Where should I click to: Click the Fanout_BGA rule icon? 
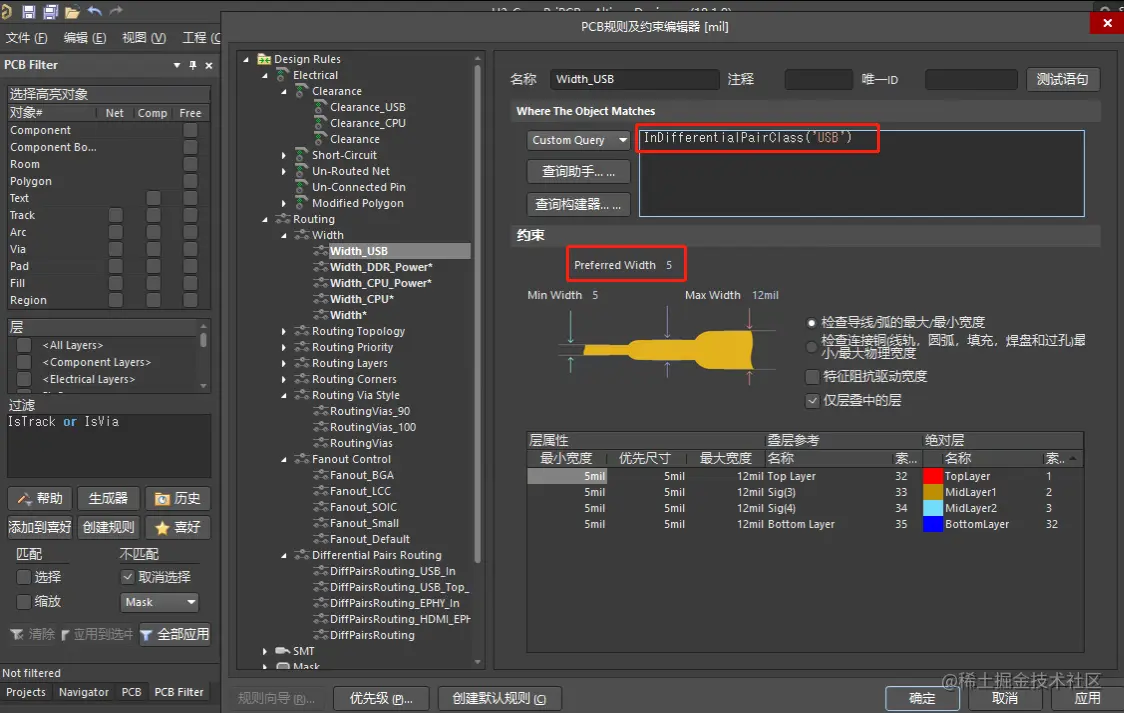pos(320,474)
